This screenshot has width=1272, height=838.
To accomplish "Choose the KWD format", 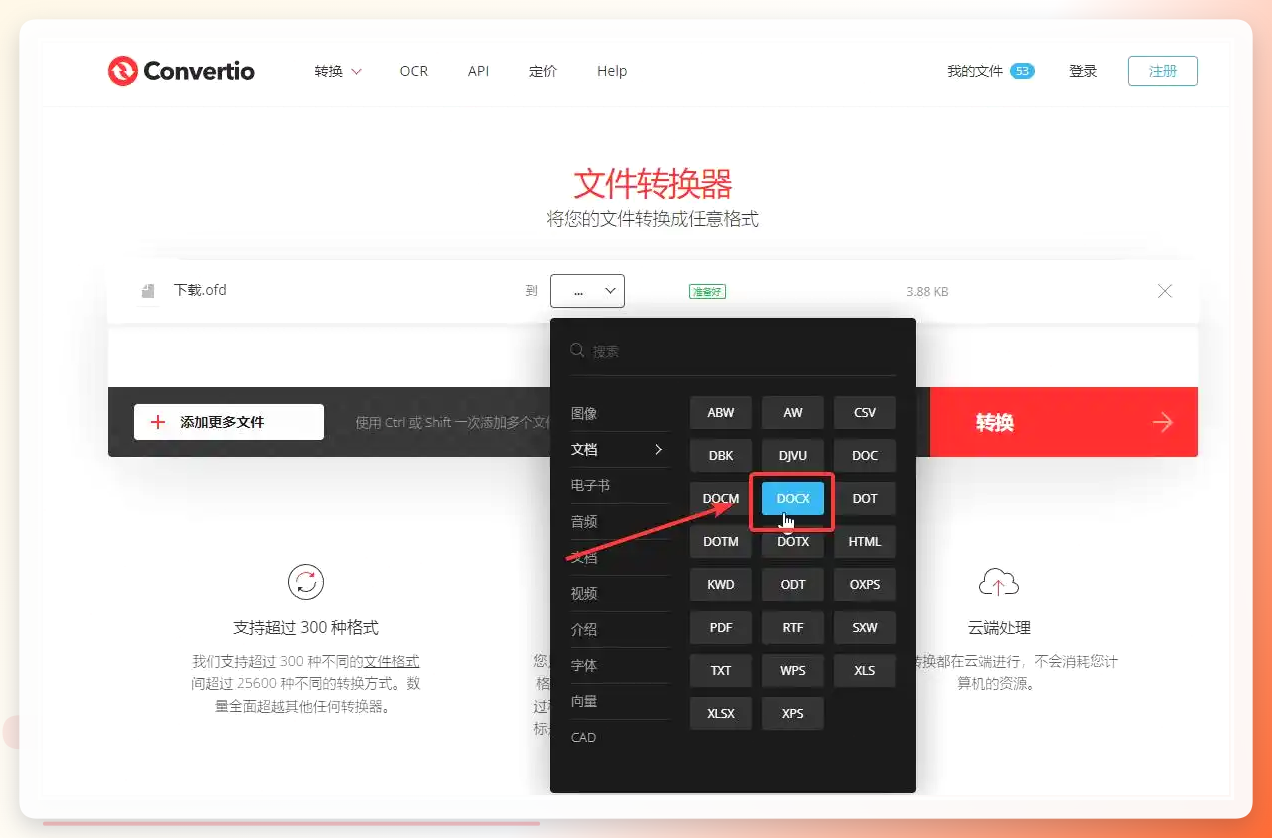I will tap(721, 584).
